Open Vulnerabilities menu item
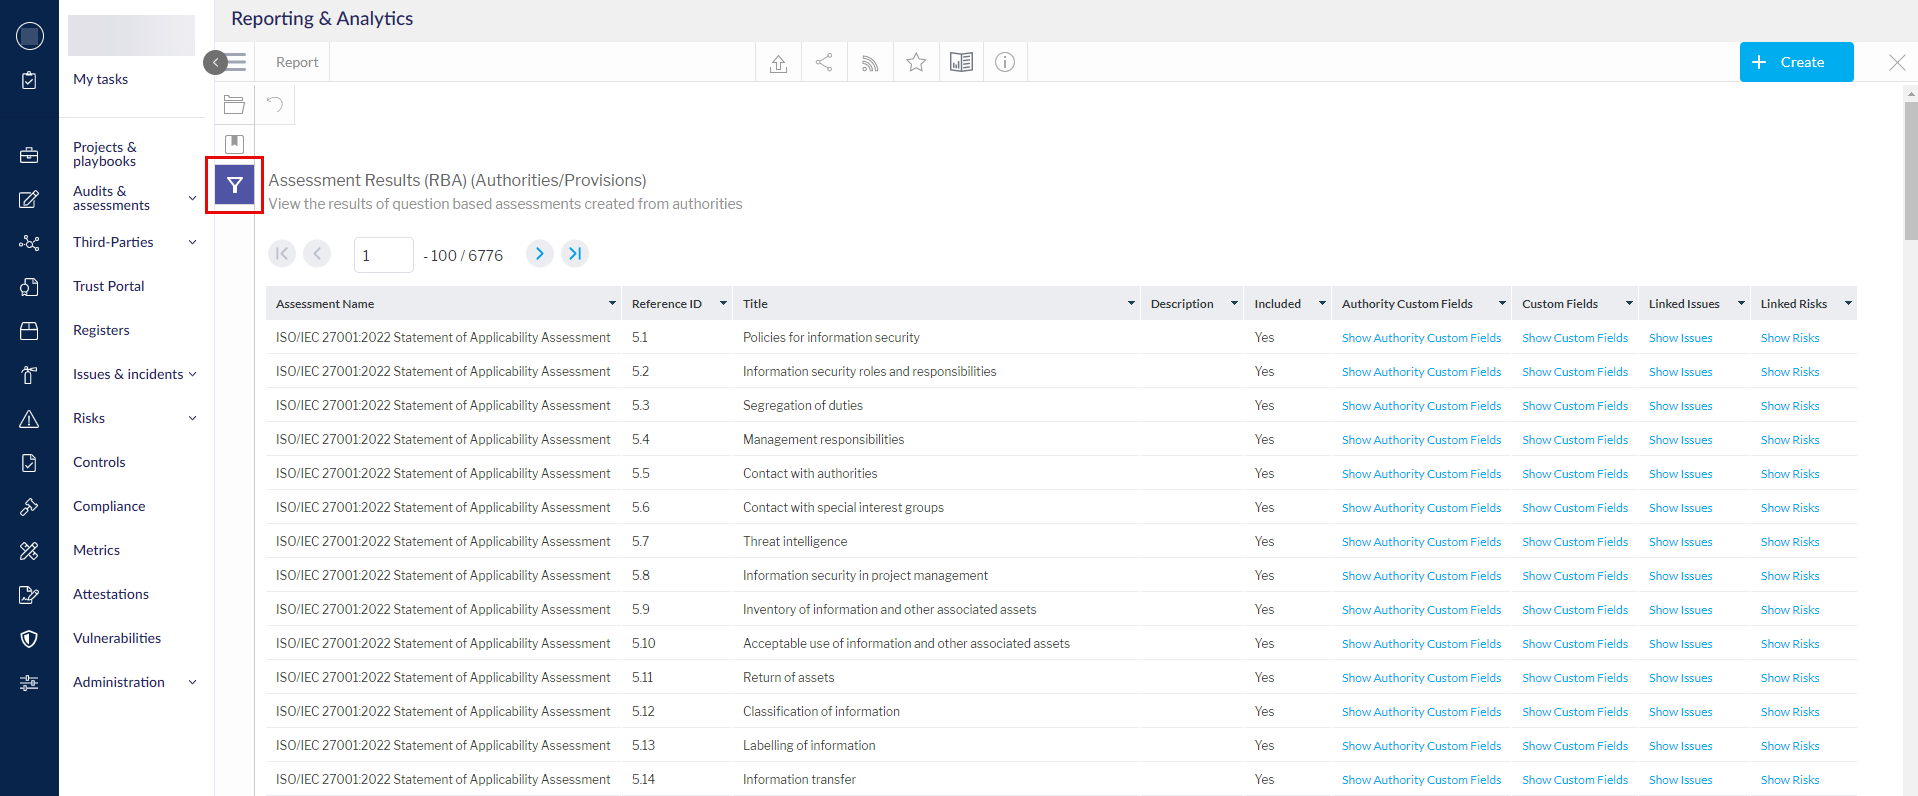Image resolution: width=1918 pixels, height=796 pixels. click(117, 638)
